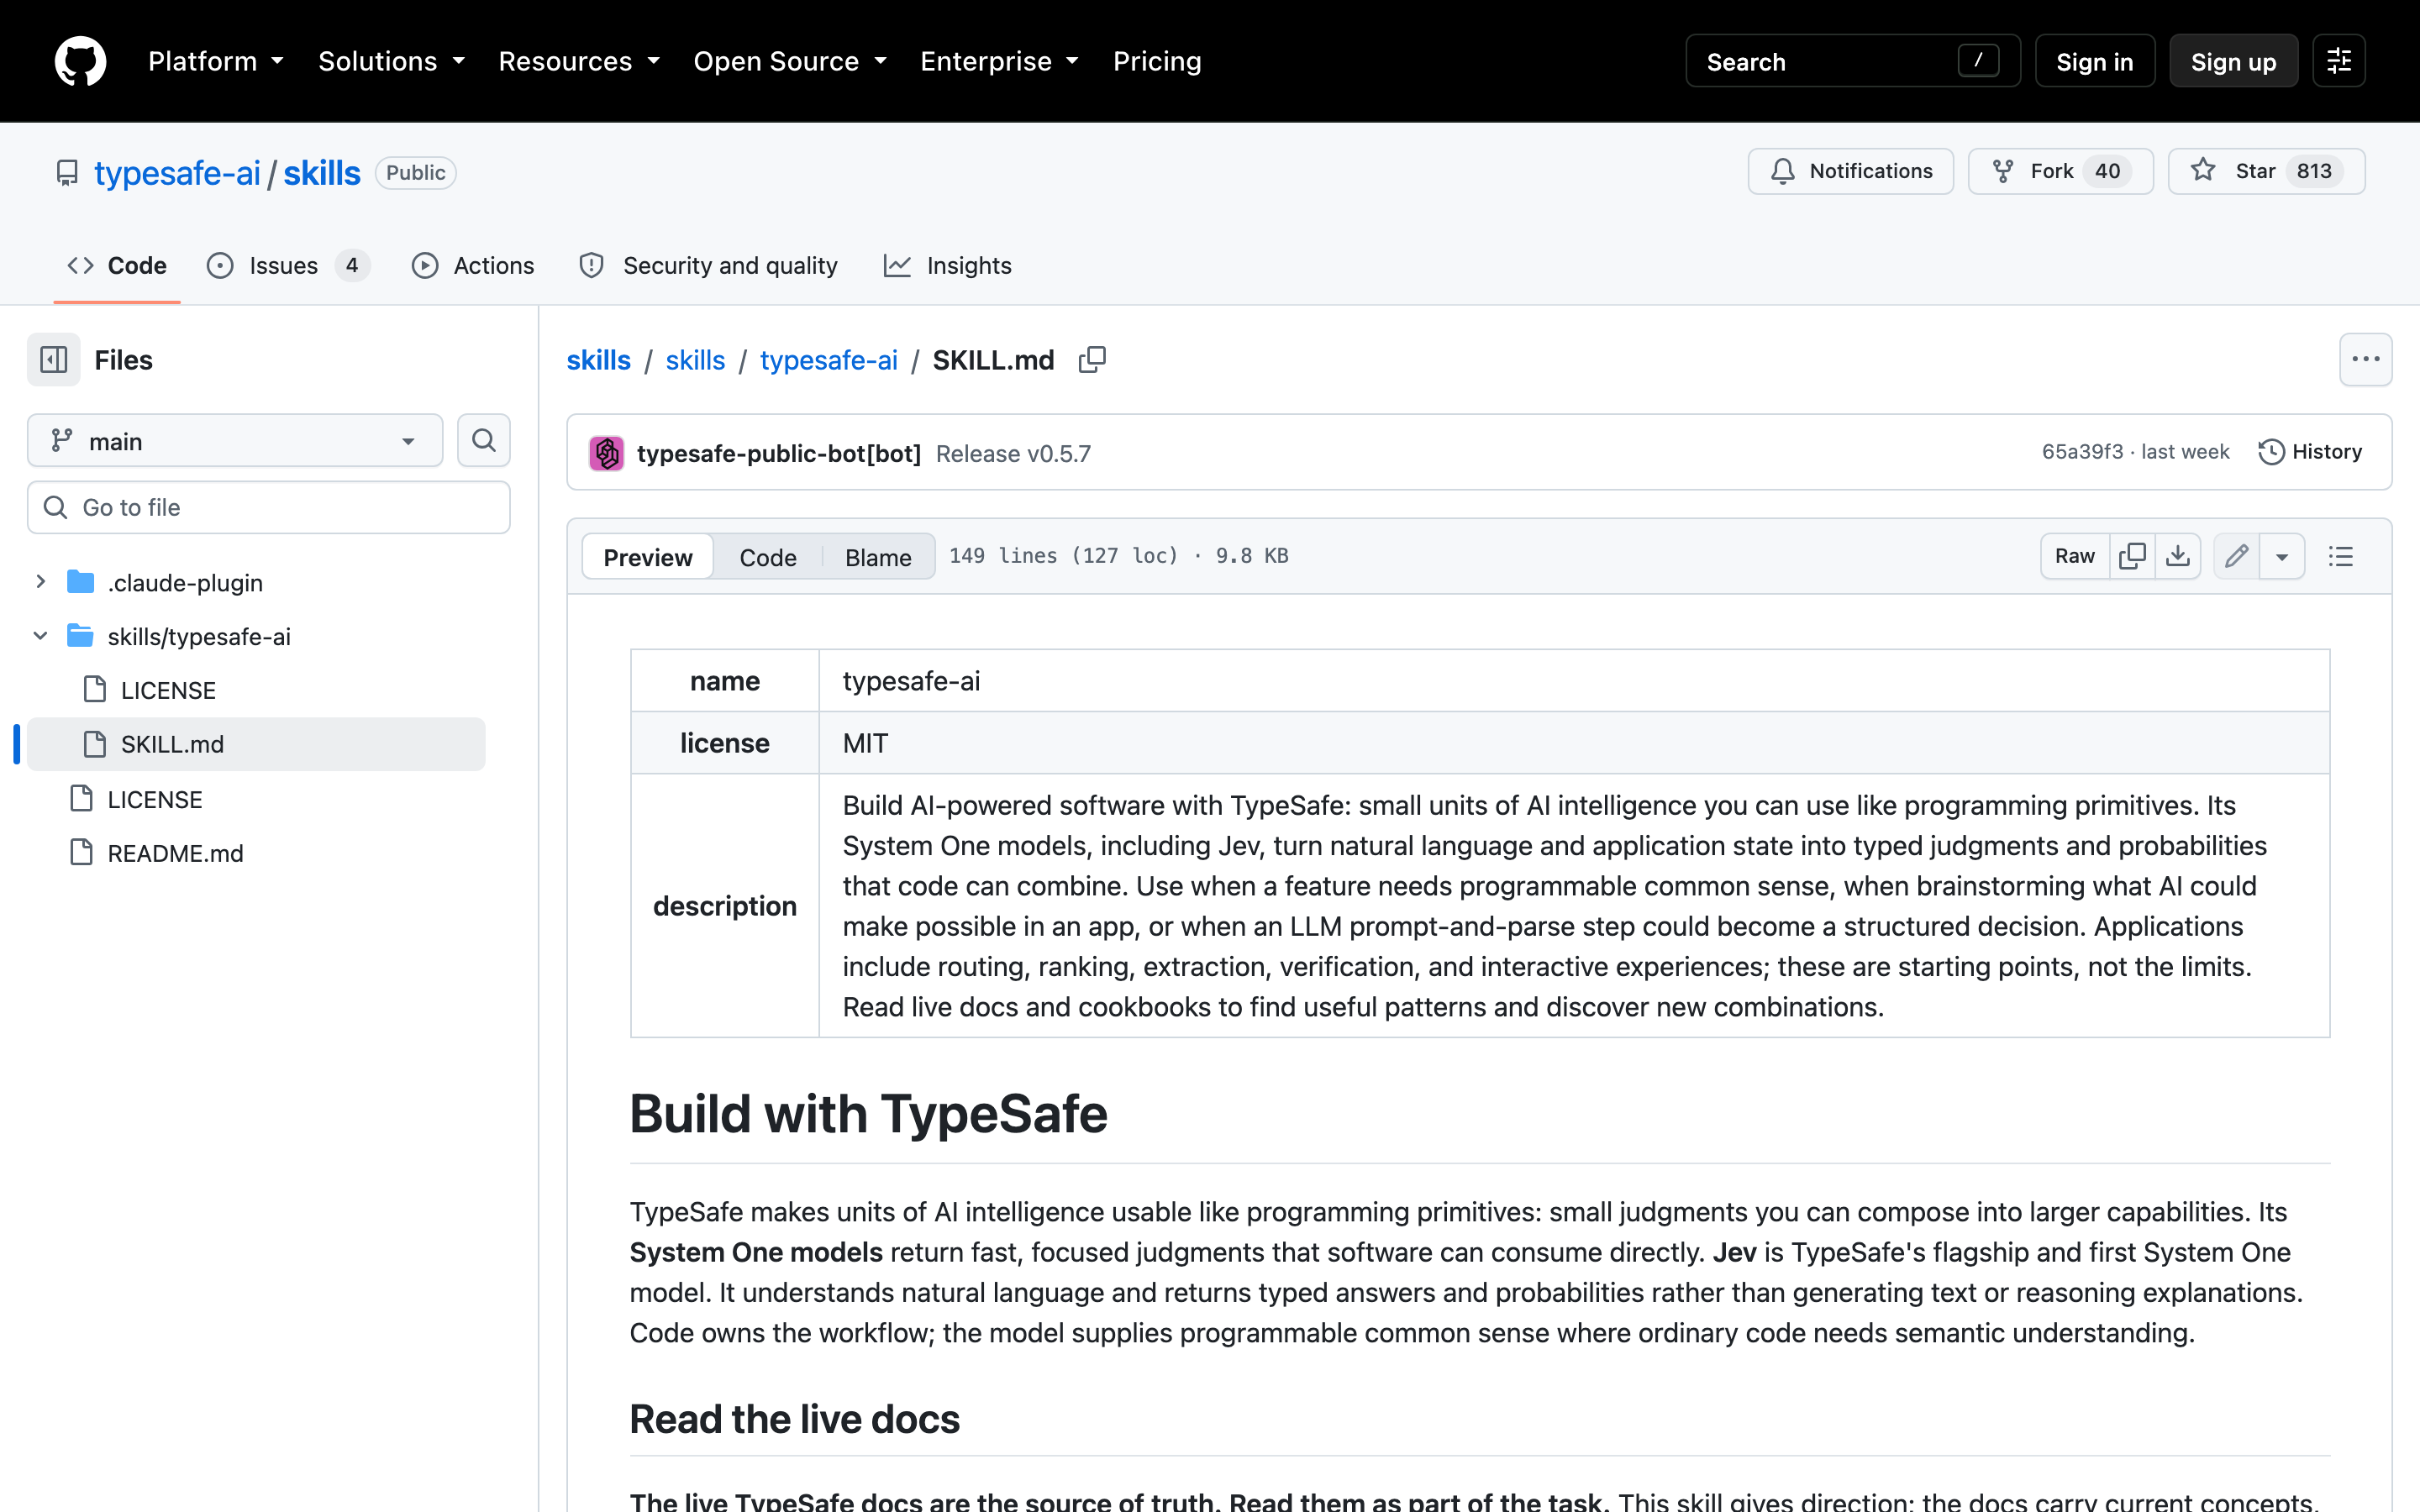
Task: Click the Build with TypeSafe heading
Action: [868, 1114]
